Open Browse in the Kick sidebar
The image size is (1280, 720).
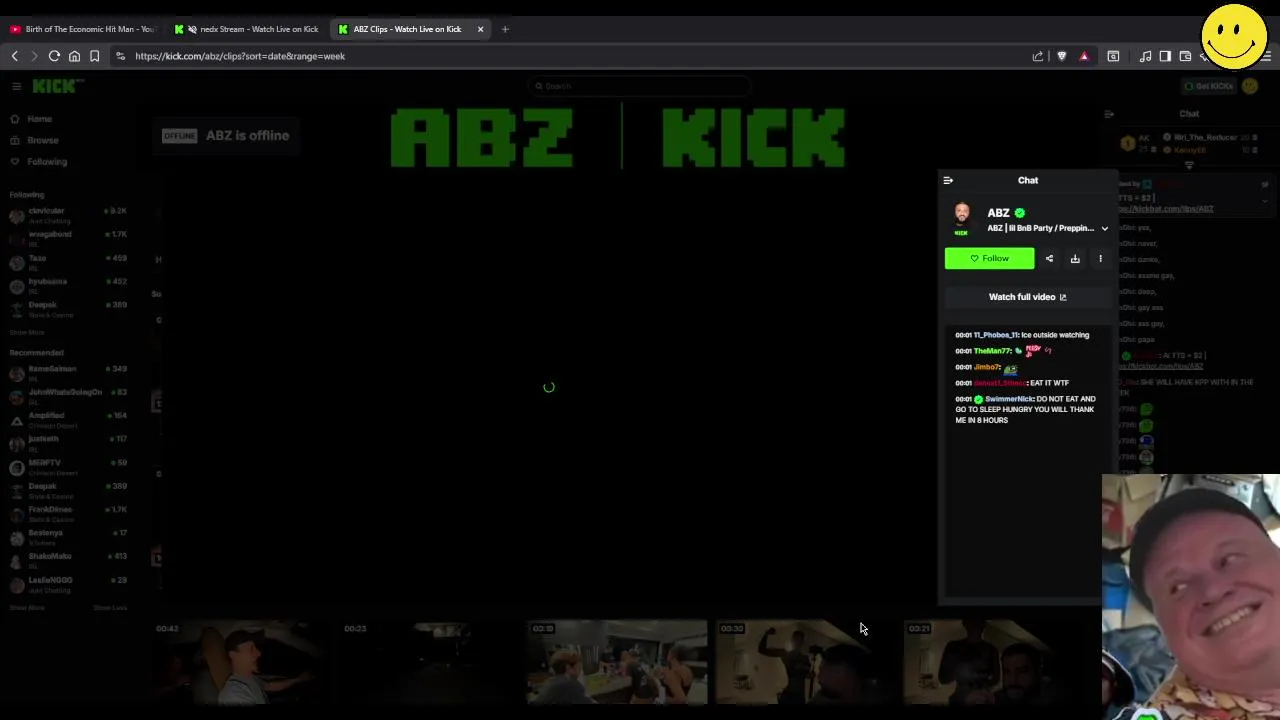point(35,140)
